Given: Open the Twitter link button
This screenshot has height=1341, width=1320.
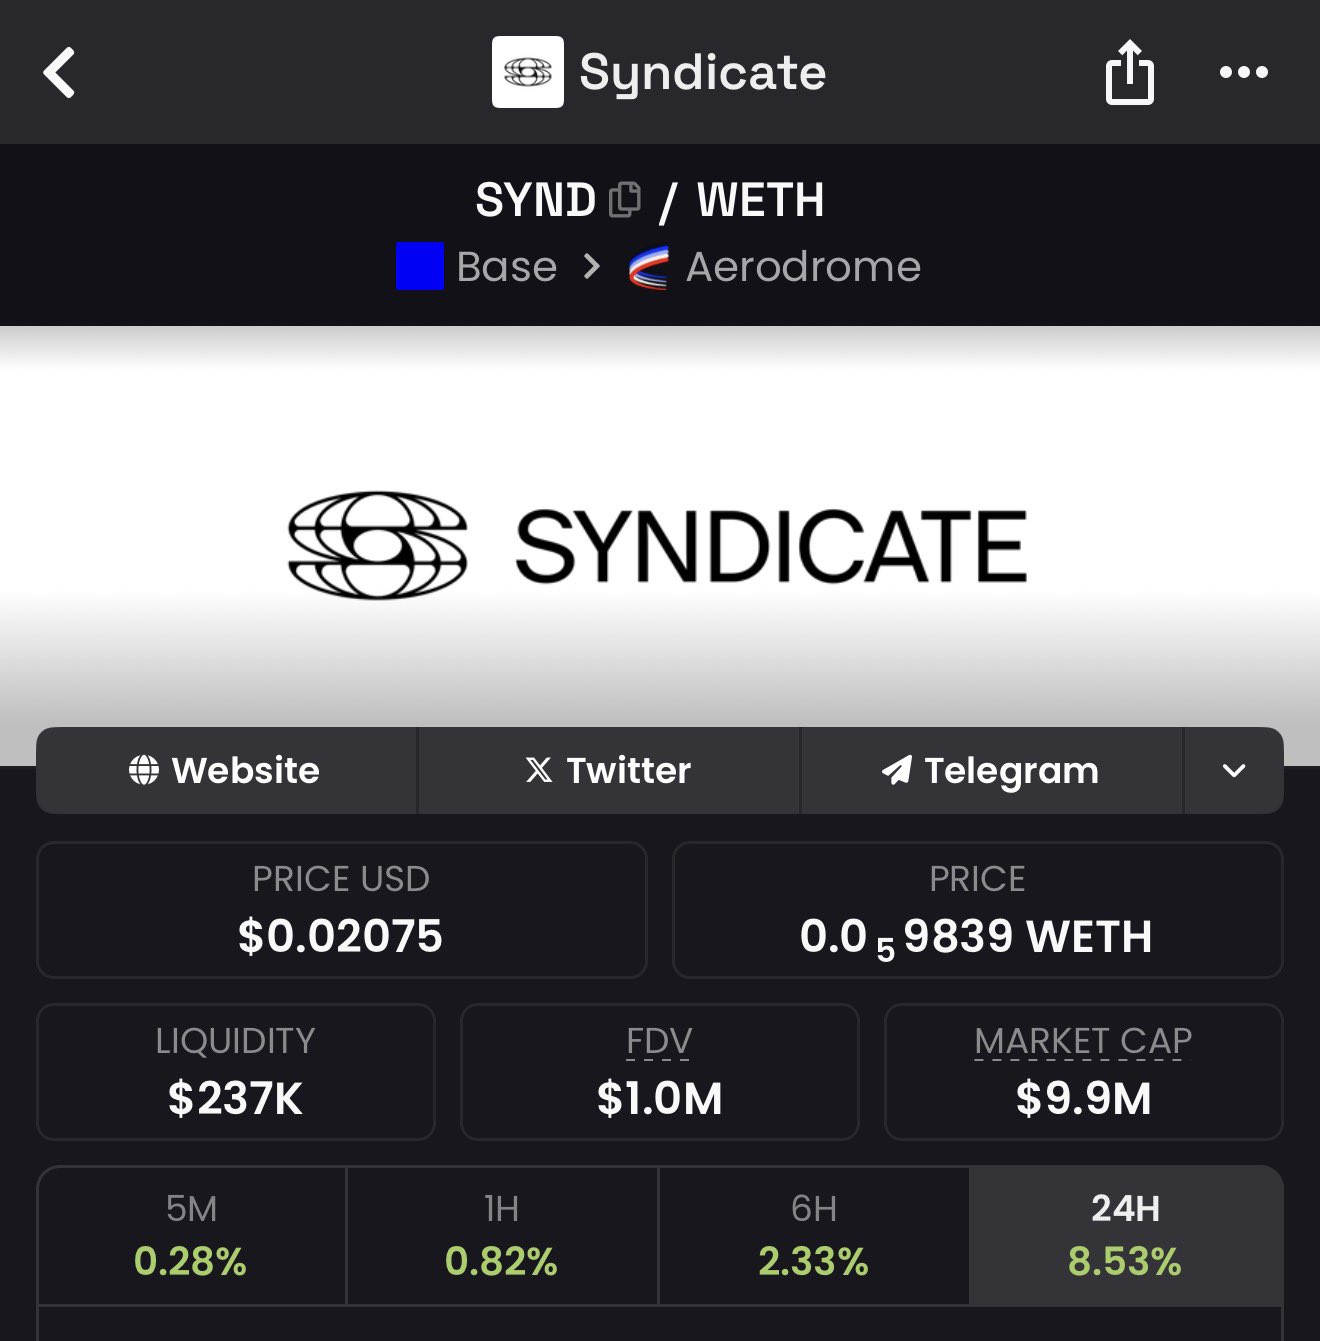Looking at the screenshot, I should tap(608, 770).
